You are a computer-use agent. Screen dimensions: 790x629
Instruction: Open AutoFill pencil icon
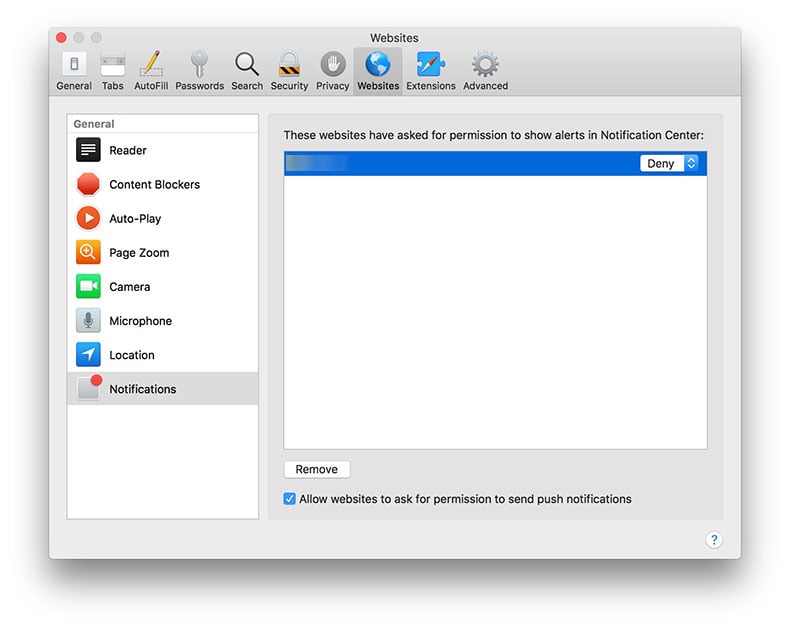[151, 64]
